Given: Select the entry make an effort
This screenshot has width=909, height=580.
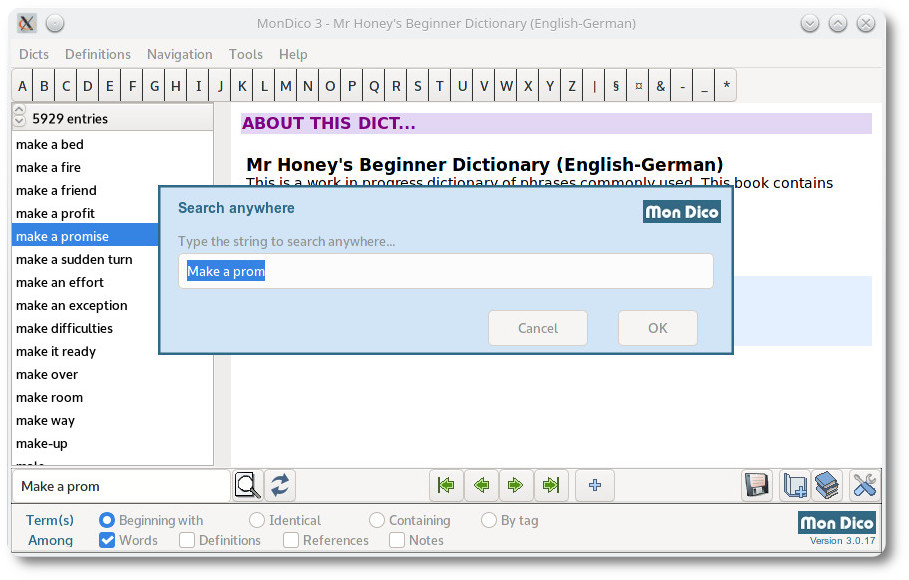Looking at the screenshot, I should tap(85, 282).
